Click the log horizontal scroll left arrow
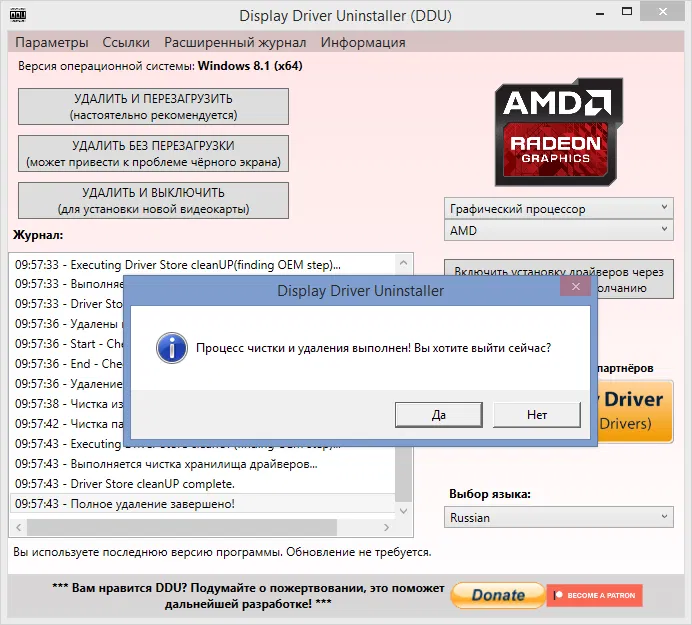The width and height of the screenshot is (692, 625). 19,527
